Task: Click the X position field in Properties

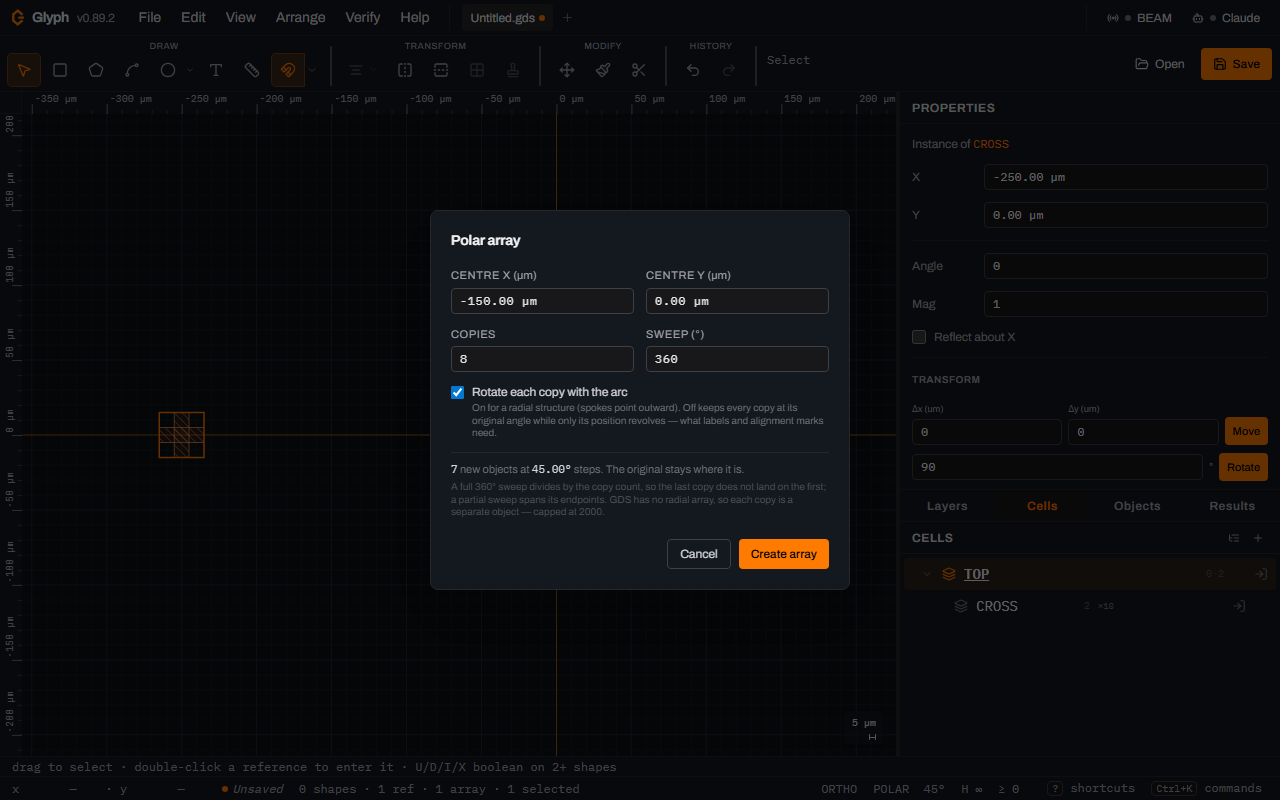Action: (x=1126, y=177)
